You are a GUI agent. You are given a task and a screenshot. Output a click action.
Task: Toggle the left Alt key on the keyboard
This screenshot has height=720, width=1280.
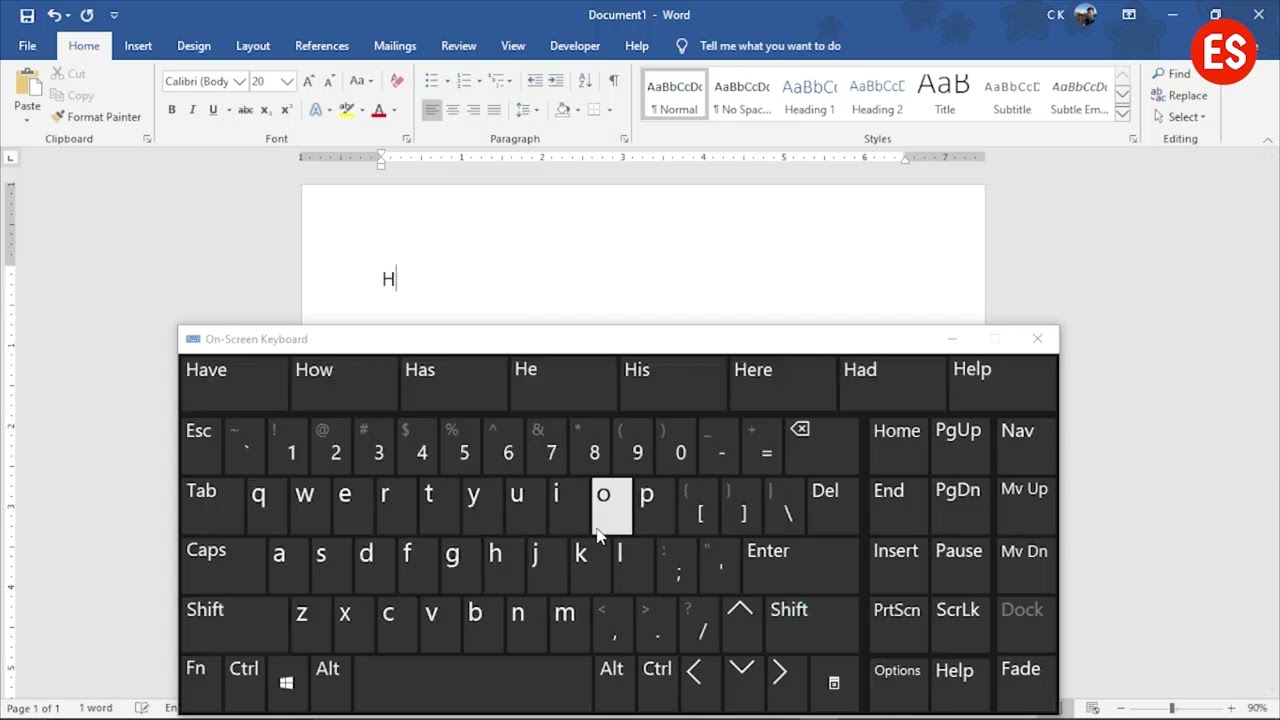click(329, 682)
